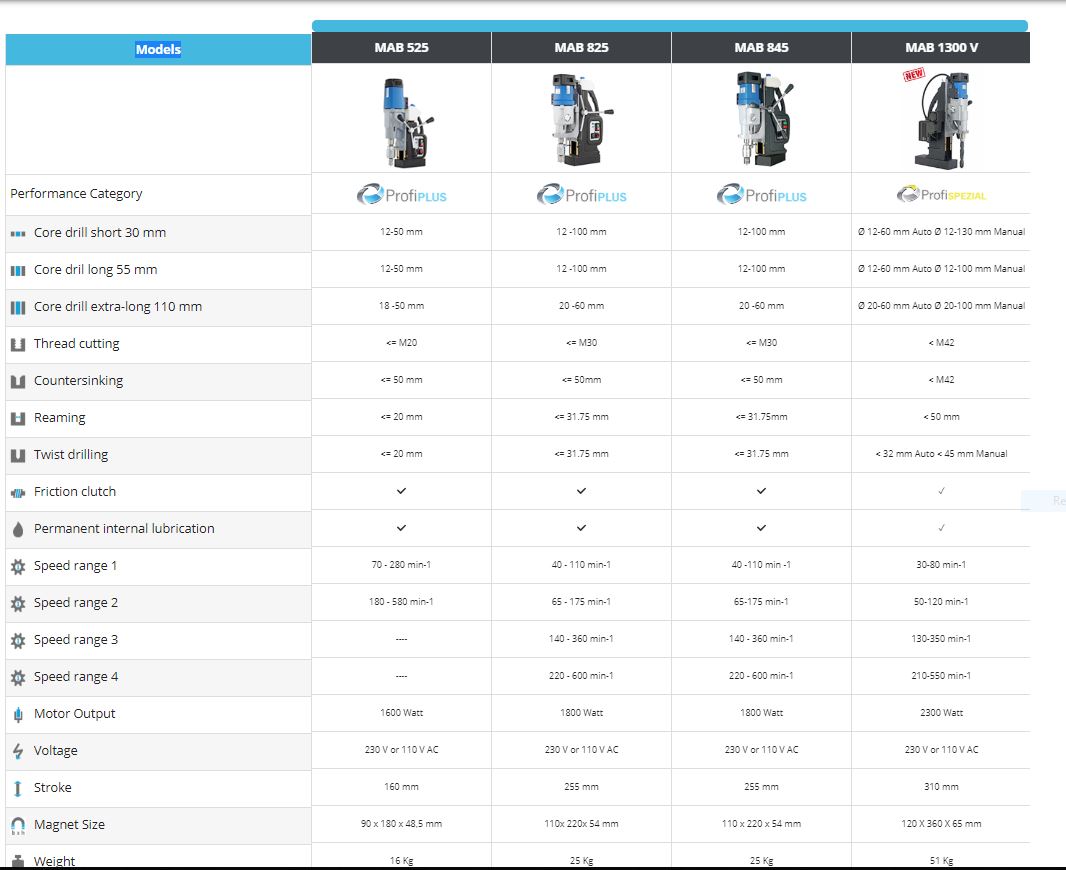1066x870 pixels.
Task: Click the 70 - 280 min-1 speed cell
Action: (401, 565)
